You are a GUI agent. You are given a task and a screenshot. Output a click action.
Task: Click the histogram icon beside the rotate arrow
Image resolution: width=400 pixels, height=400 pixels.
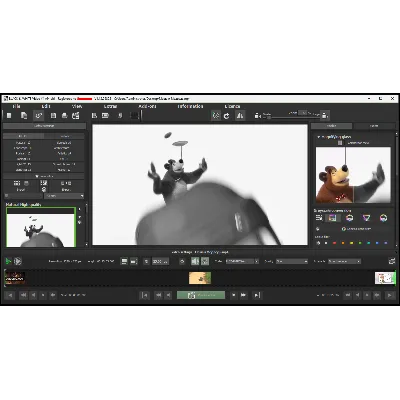tap(240, 116)
